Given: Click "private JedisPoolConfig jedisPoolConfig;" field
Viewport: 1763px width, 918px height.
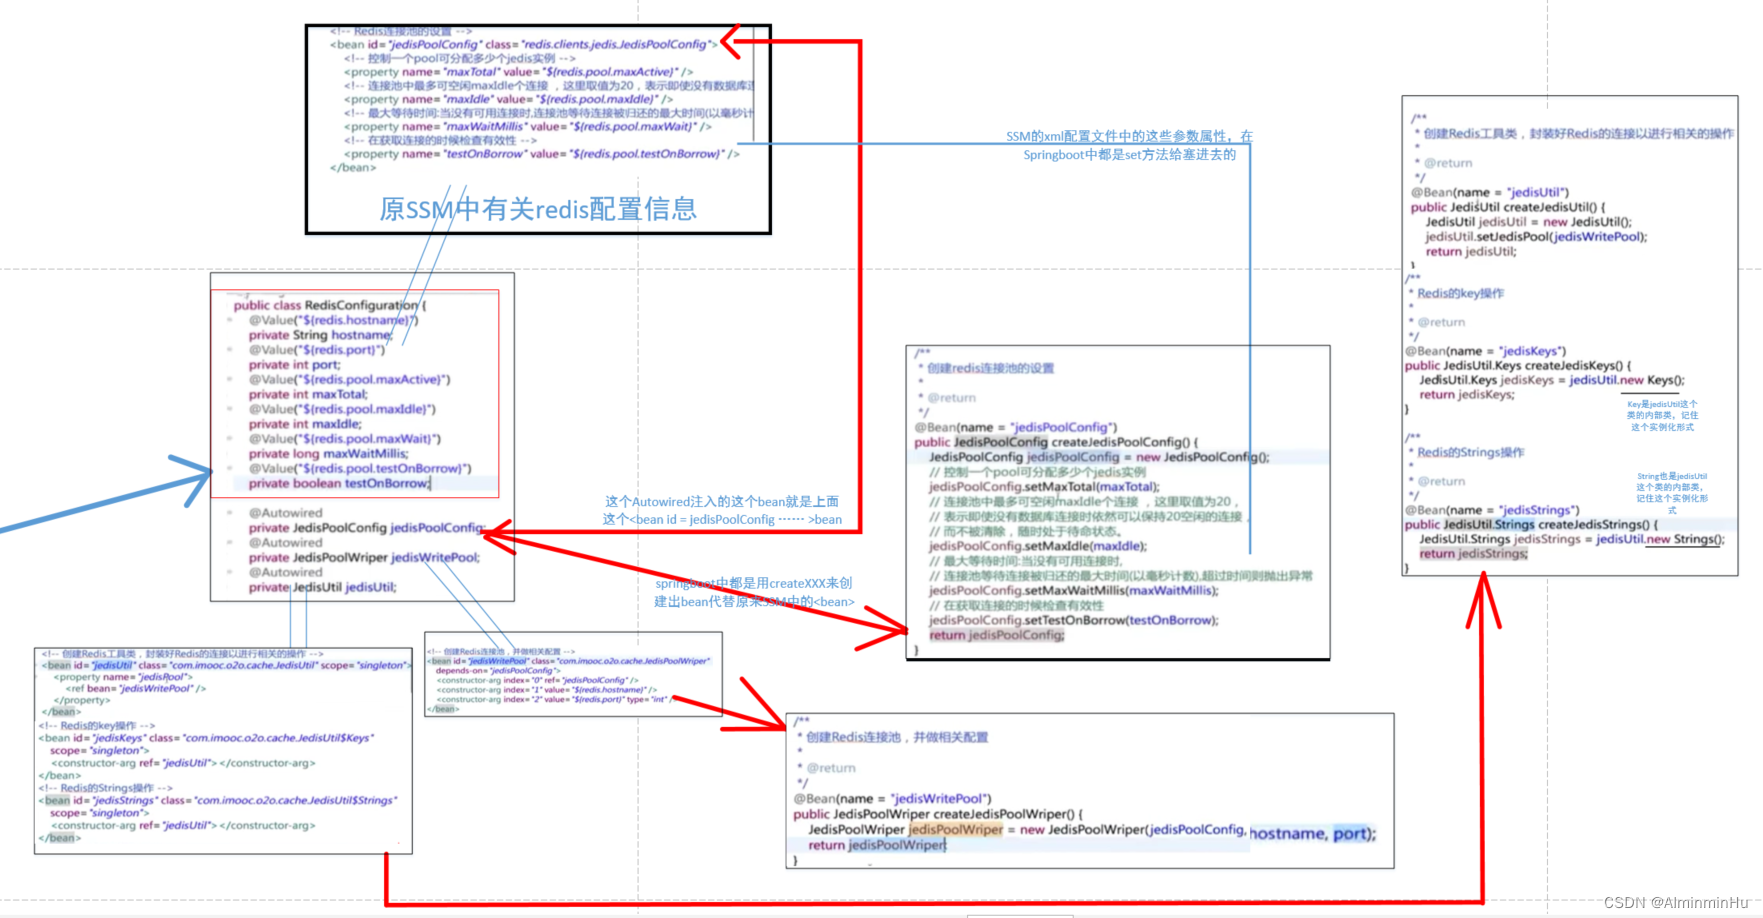Looking at the screenshot, I should [367, 528].
